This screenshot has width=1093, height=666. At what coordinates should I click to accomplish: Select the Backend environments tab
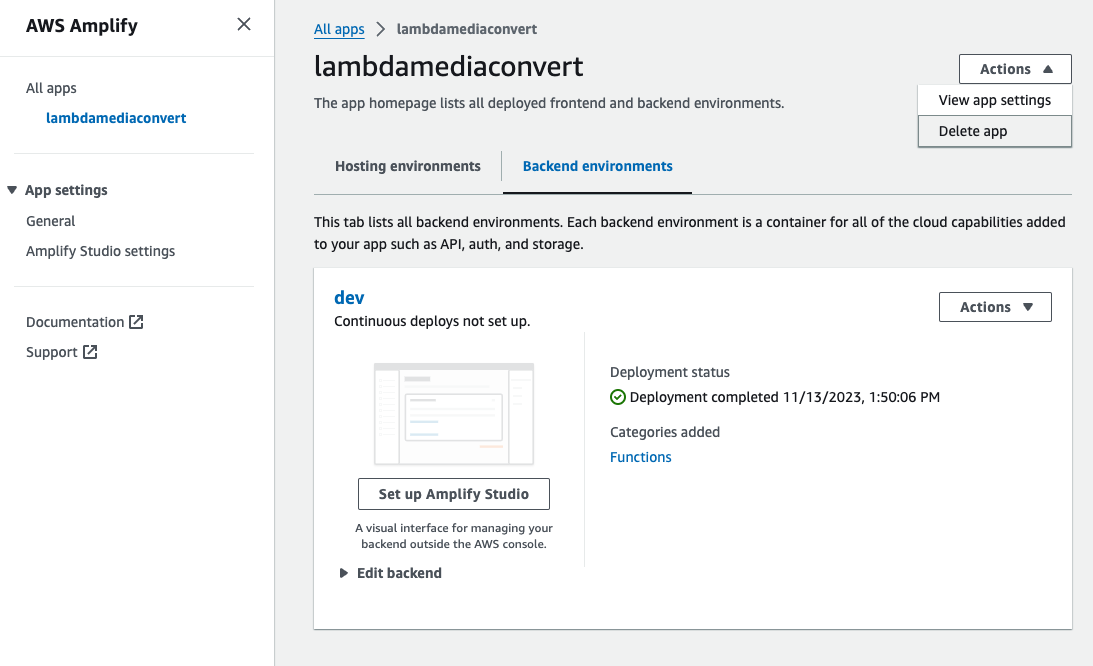click(597, 167)
